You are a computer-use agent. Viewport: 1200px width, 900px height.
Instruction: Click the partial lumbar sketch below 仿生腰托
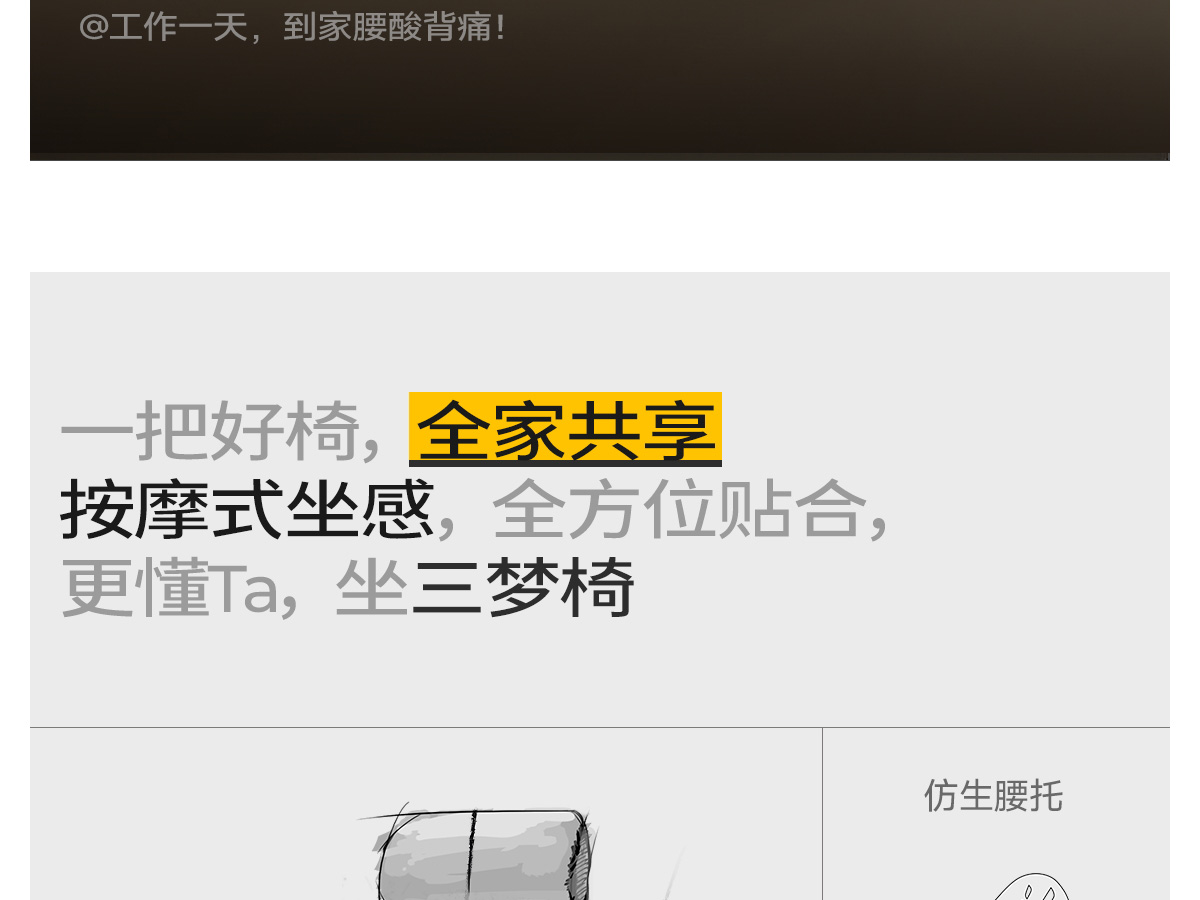1030,887
